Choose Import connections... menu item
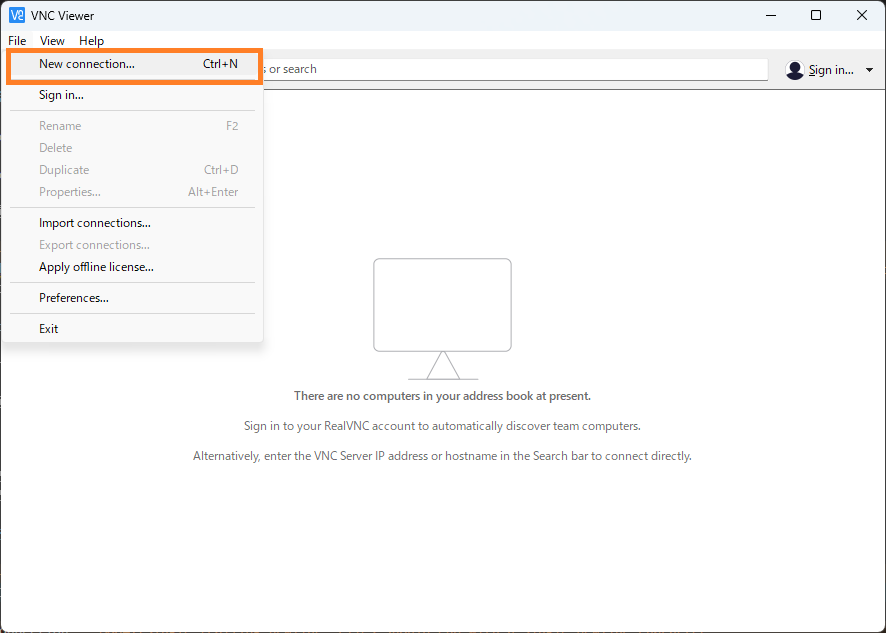This screenshot has height=633, width=886. [x=133, y=223]
